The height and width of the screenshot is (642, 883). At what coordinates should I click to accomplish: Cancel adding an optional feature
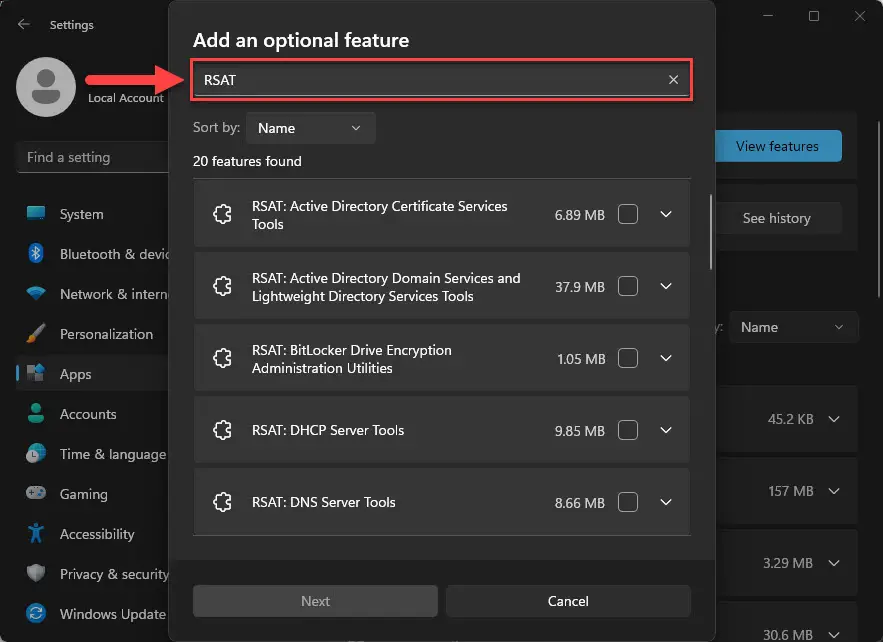click(568, 601)
